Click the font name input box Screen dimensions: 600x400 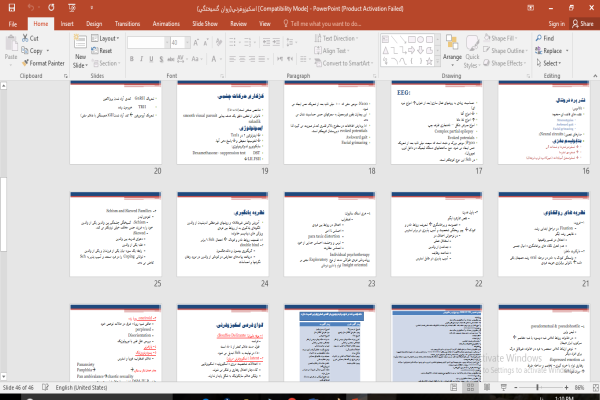[146, 42]
